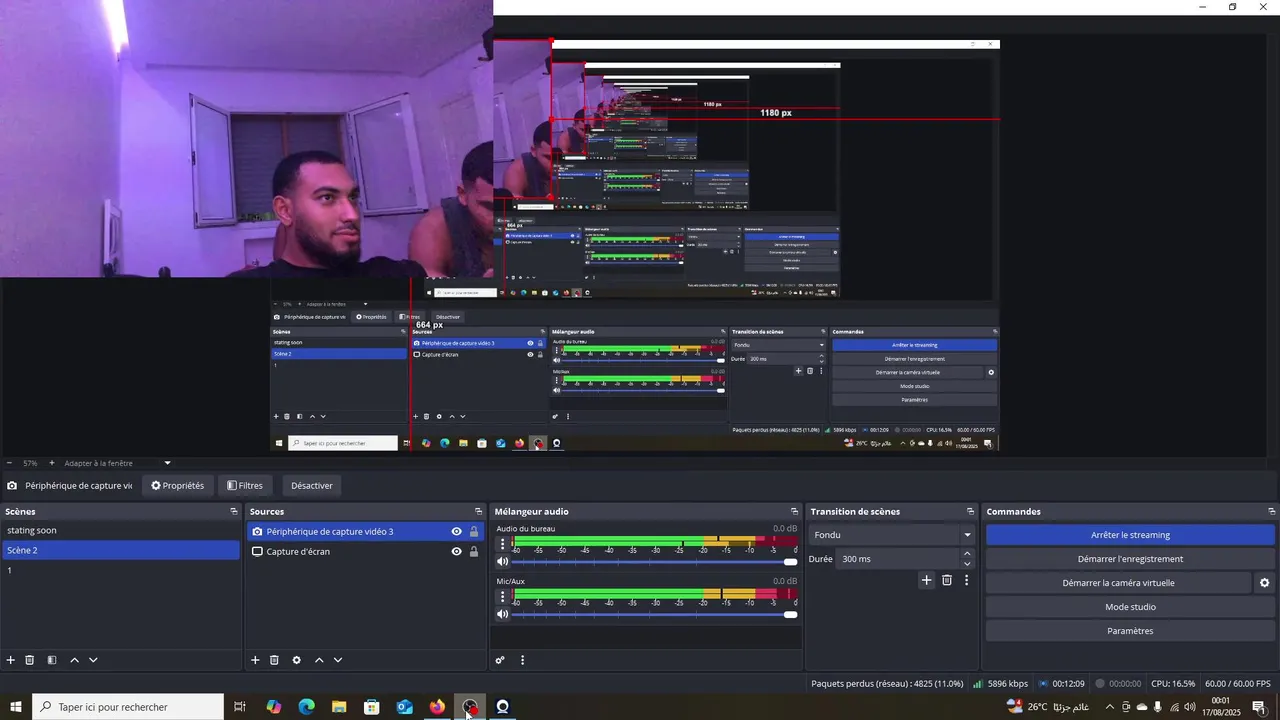Mute Audio du bureau speaker icon
This screenshot has height=720, width=1280.
(503, 562)
